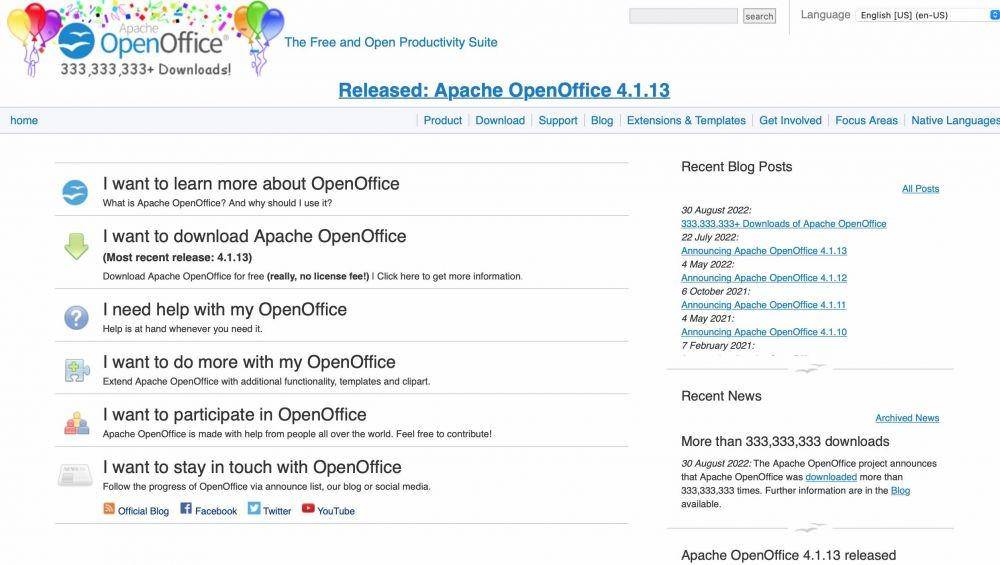Open the home navigation link
This screenshot has width=1000, height=565.
tap(24, 121)
